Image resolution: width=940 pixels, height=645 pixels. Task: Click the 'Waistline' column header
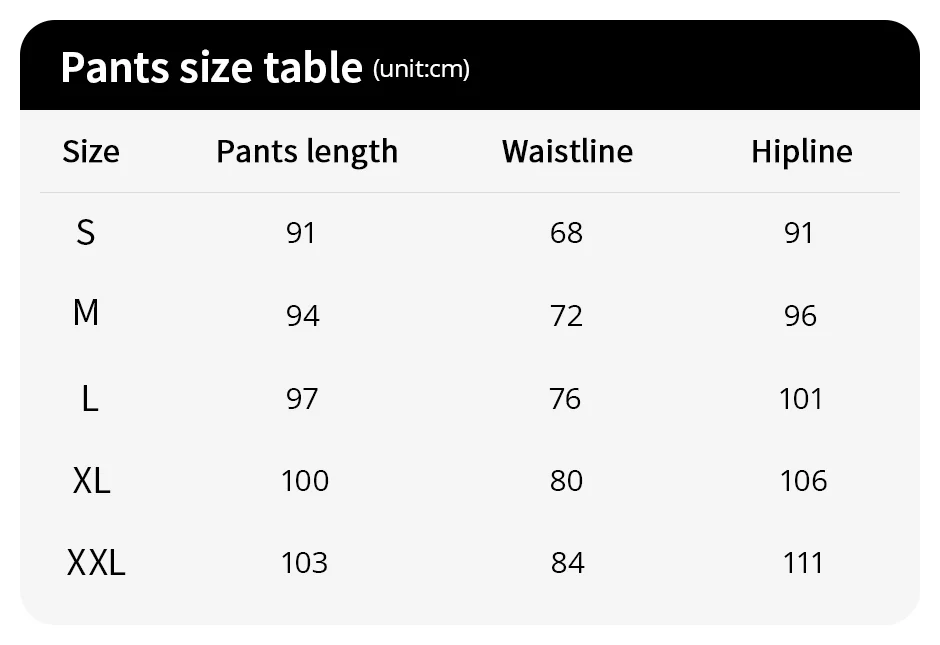[x=567, y=152]
